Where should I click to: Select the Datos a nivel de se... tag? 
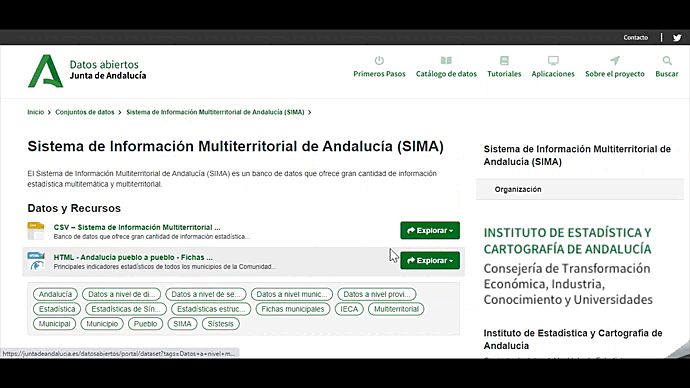coord(206,294)
